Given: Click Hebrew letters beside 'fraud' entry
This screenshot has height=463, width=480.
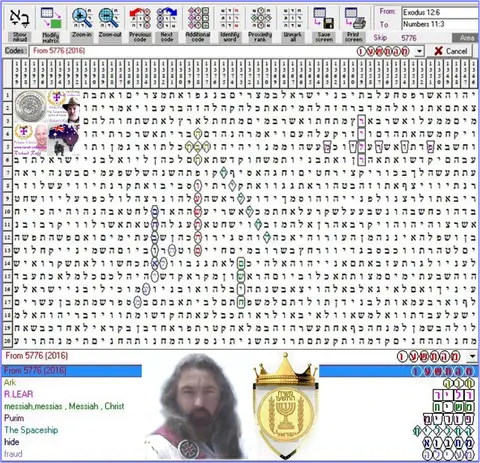Looking at the screenshot, I should point(449,455).
